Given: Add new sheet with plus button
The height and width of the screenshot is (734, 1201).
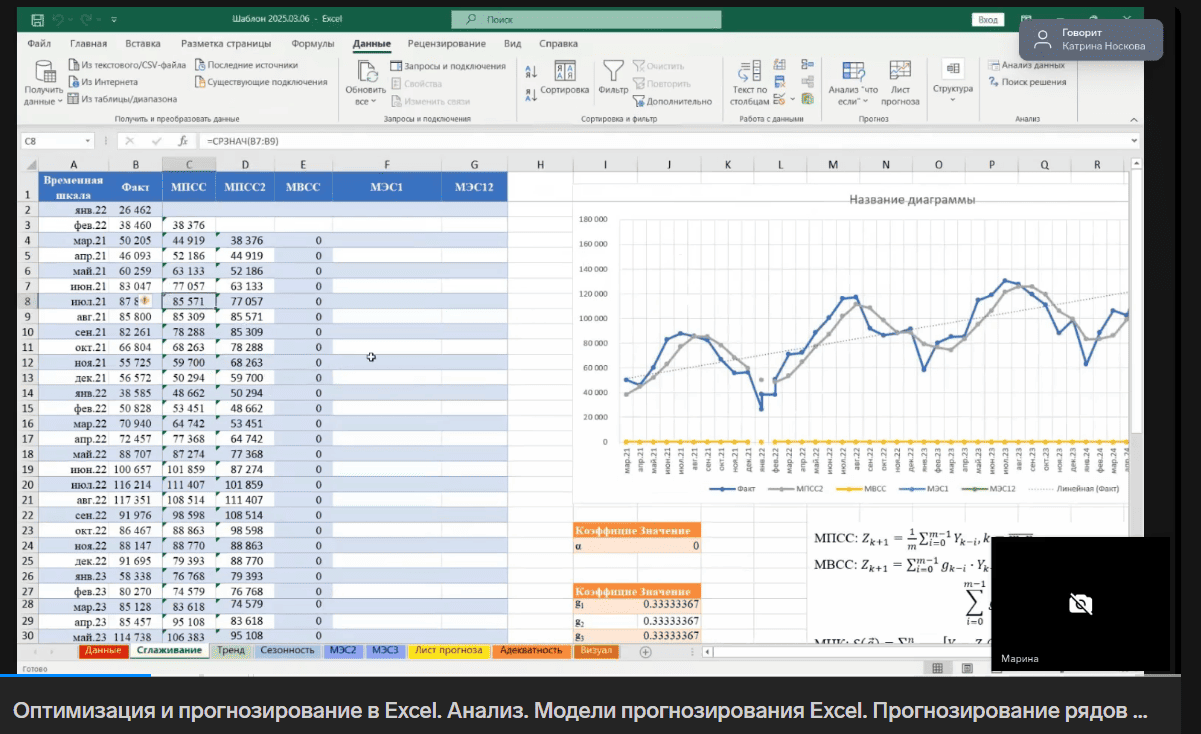Looking at the screenshot, I should coord(645,651).
